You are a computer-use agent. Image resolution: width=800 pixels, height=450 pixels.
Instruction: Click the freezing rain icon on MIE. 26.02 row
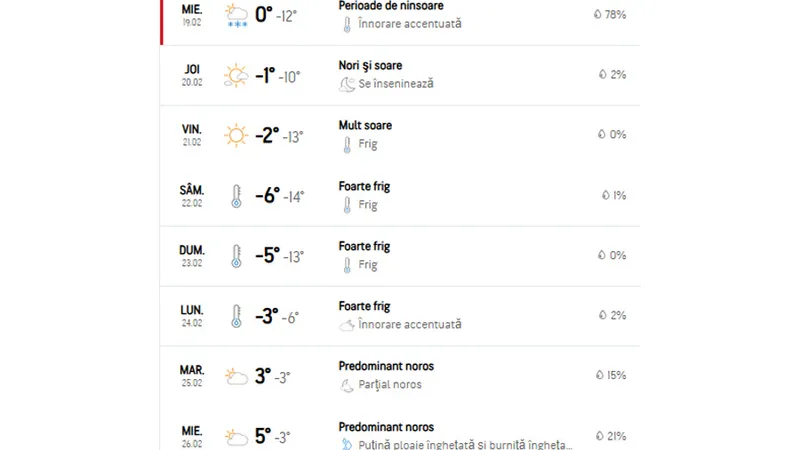(347, 444)
